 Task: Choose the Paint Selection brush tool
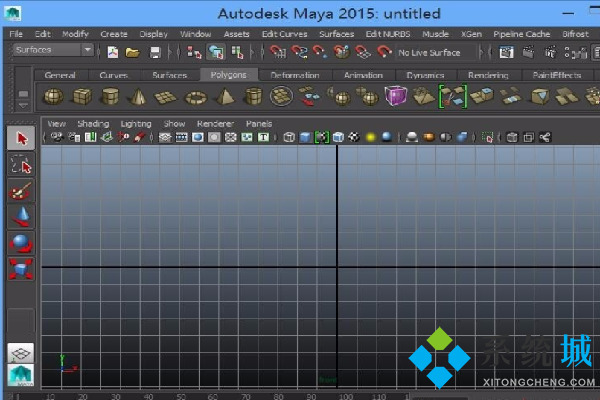click(x=21, y=191)
